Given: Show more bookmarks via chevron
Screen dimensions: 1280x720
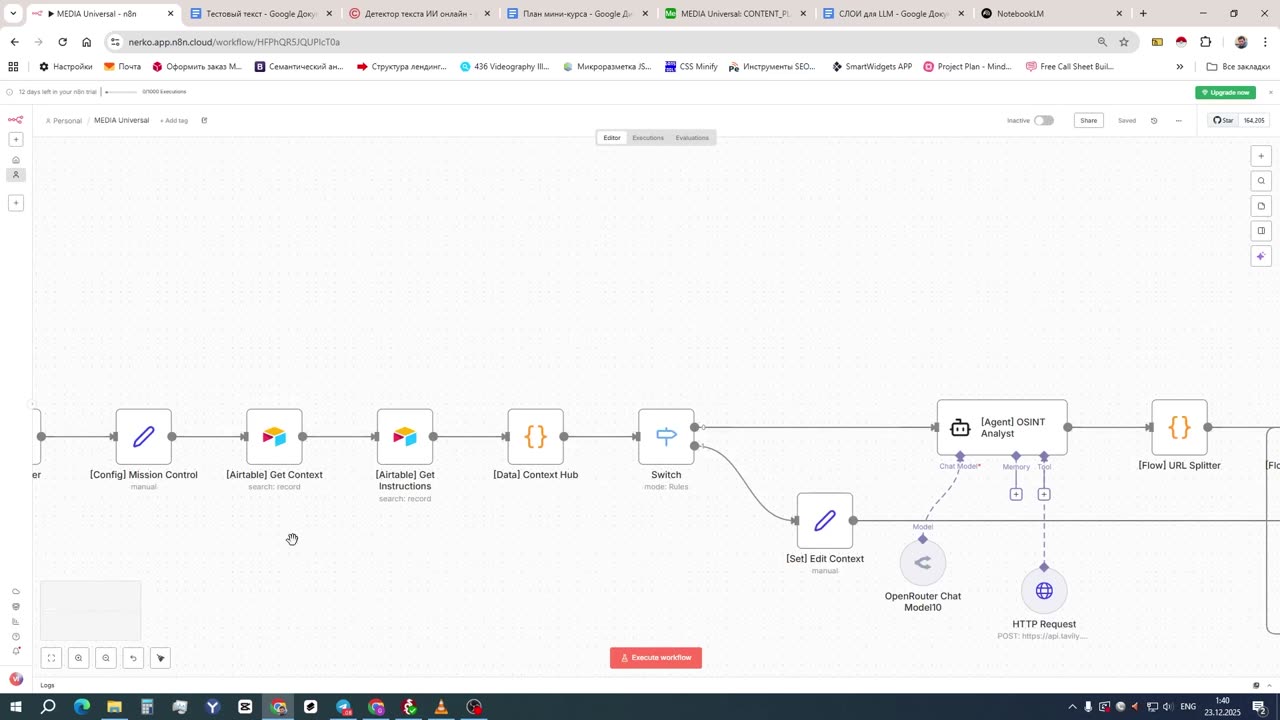Looking at the screenshot, I should tap(1180, 67).
